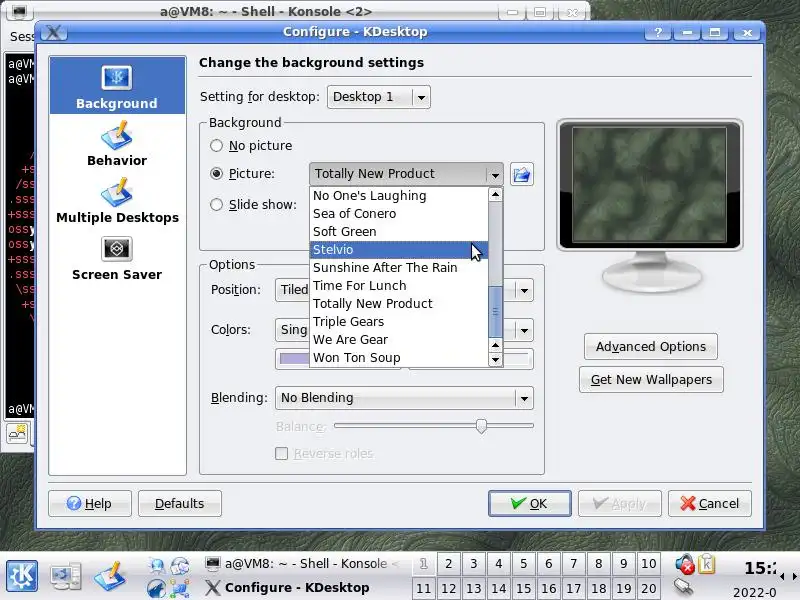The height and width of the screenshot is (600, 800).
Task: Click the red X network tray icon
Action: pyautogui.click(x=685, y=564)
